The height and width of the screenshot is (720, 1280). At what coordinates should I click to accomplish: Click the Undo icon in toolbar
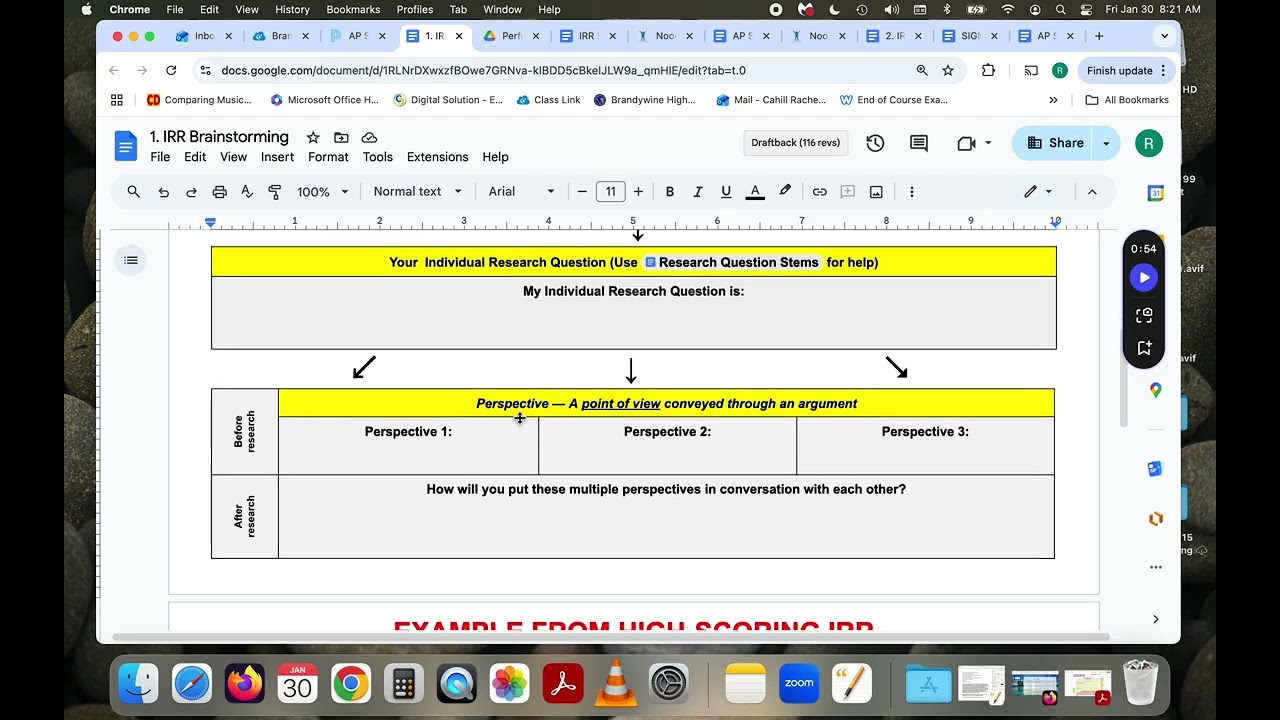163,192
